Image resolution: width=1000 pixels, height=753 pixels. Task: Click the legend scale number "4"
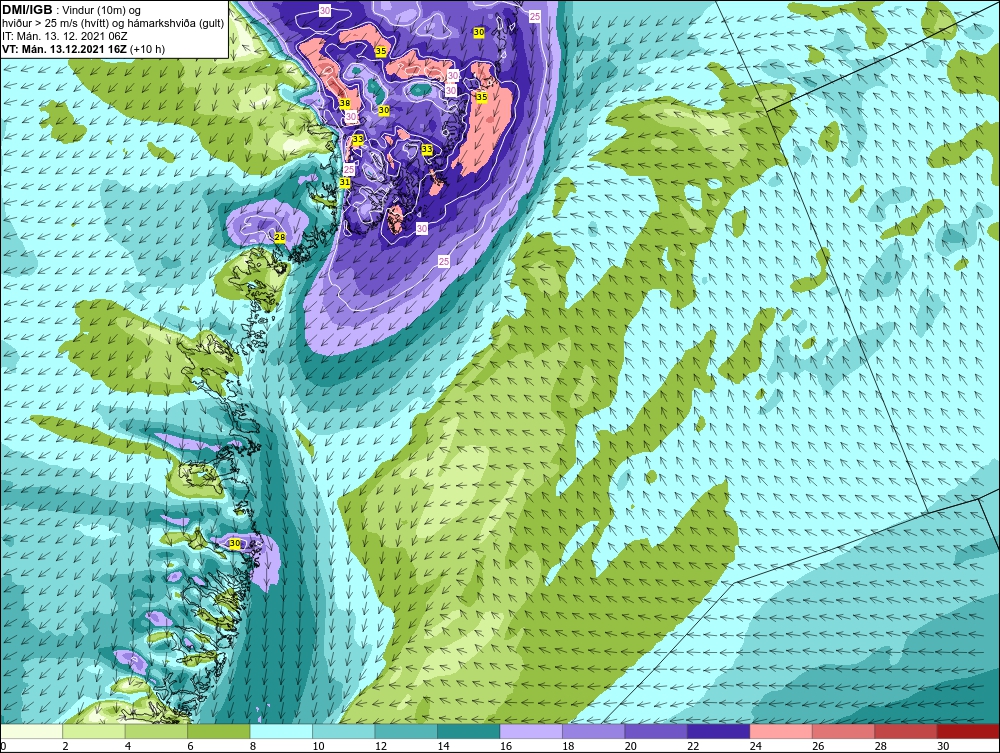click(128, 746)
